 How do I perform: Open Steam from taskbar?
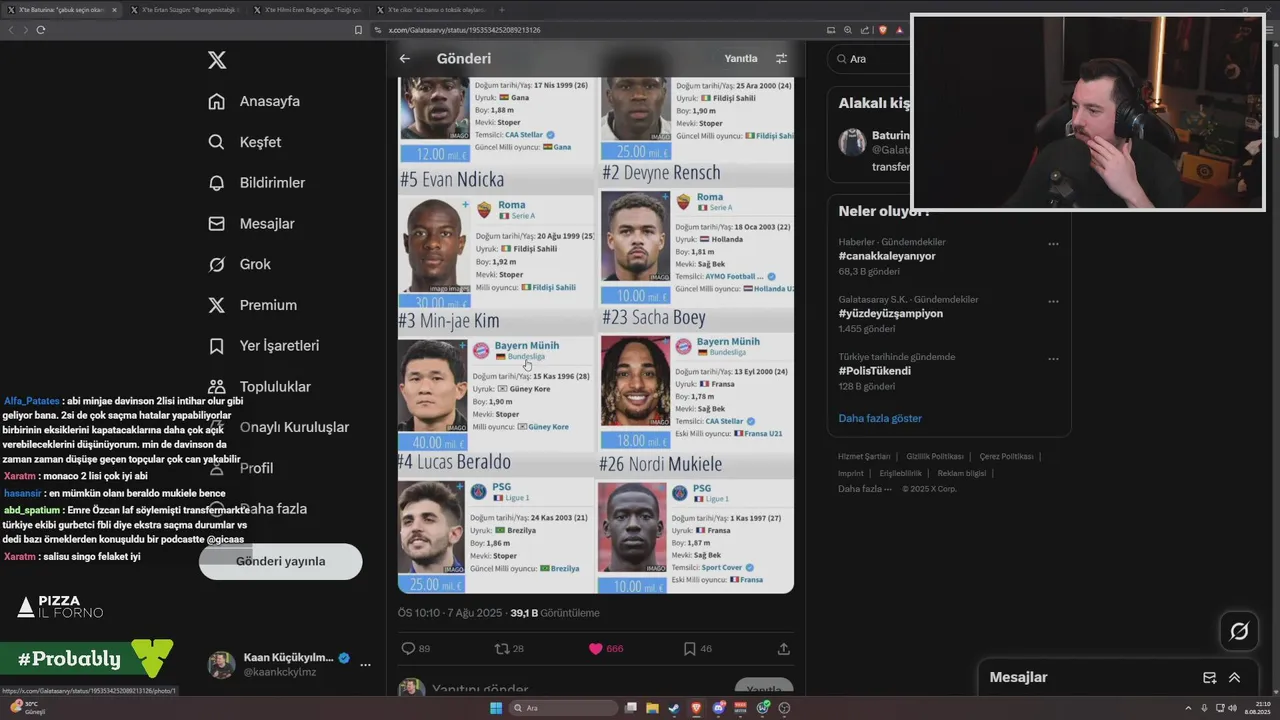pyautogui.click(x=673, y=708)
